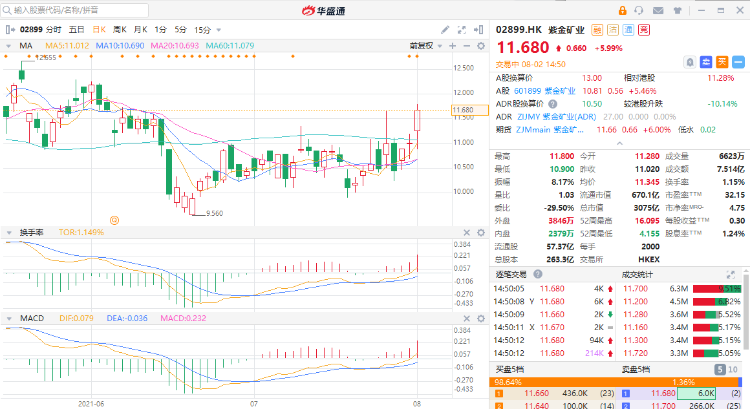Click the MA5:11.012 label
The image size is (750, 409).
pyautogui.click(x=67, y=46)
